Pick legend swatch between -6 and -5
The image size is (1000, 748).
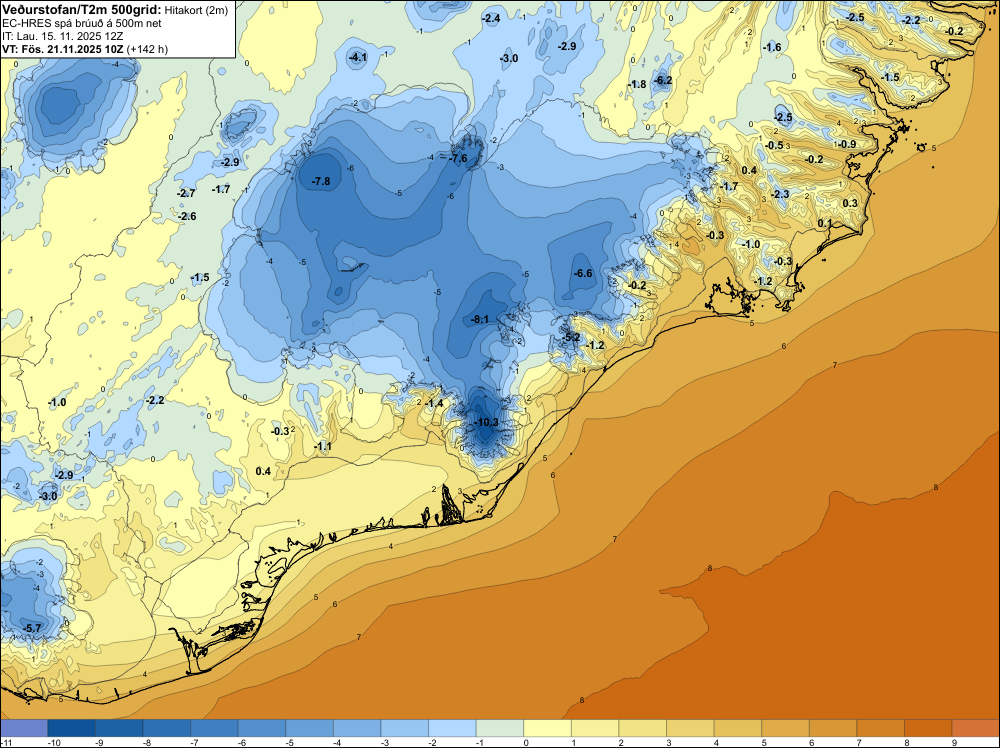coord(262,728)
